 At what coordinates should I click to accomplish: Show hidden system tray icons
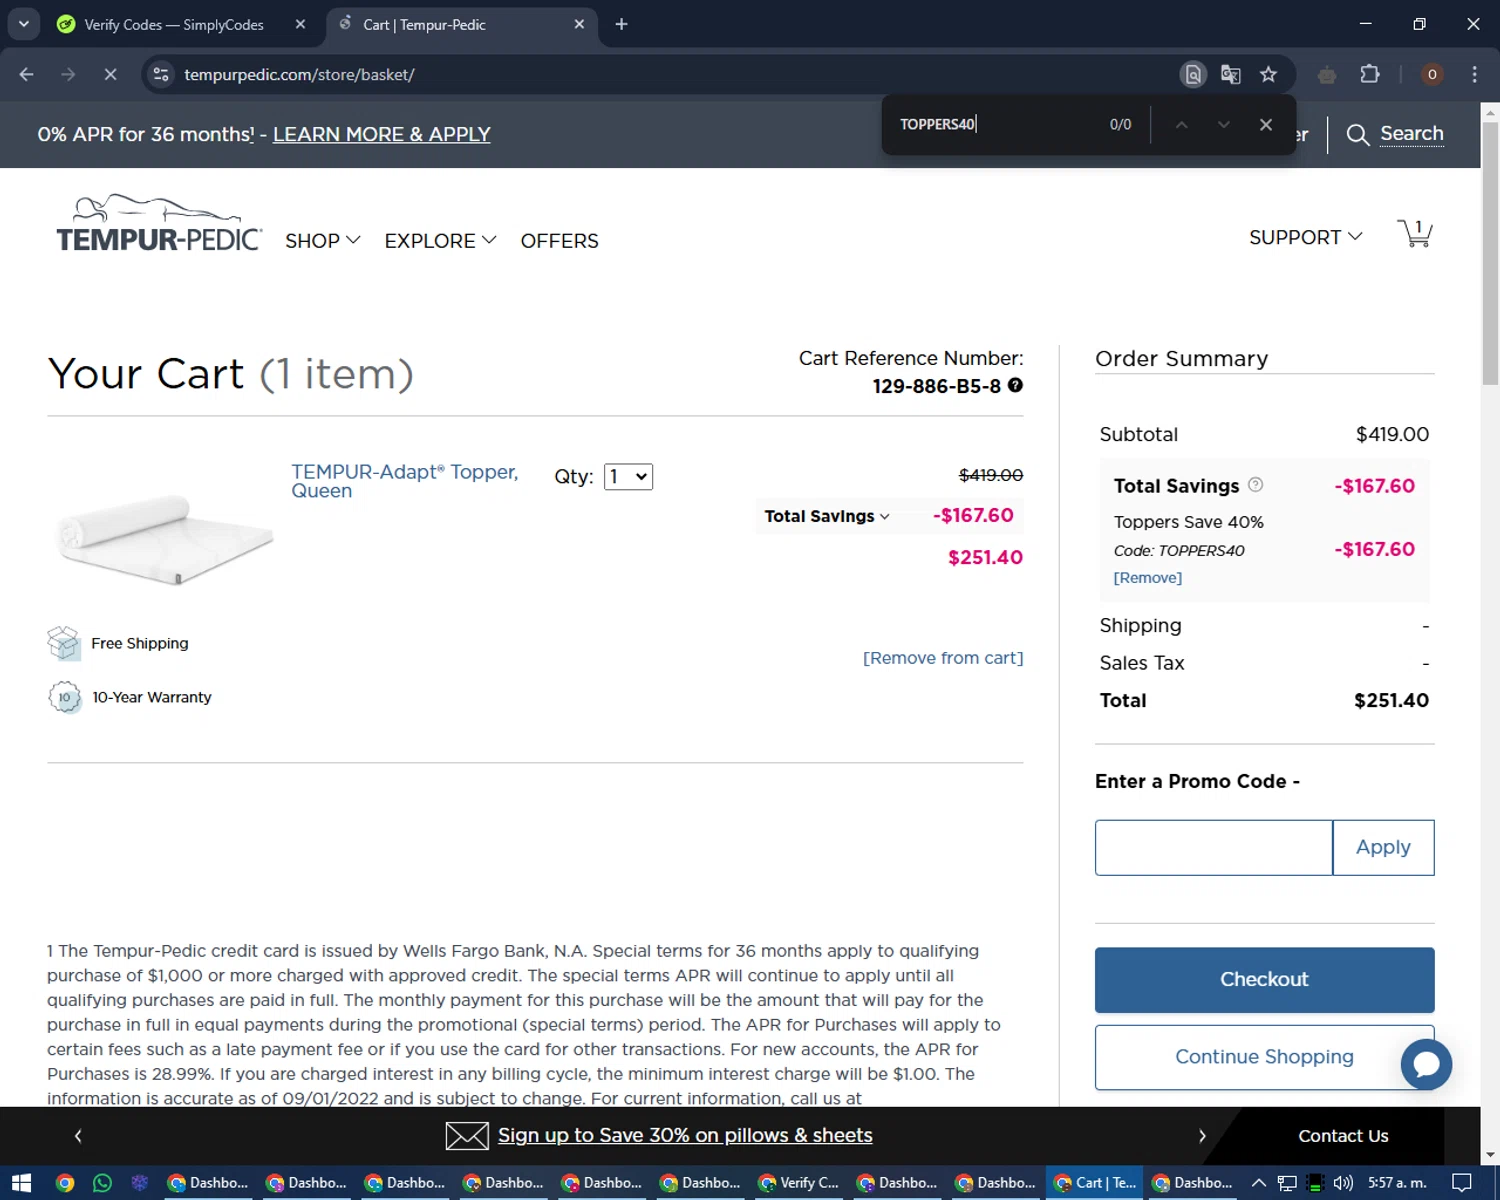1259,1183
